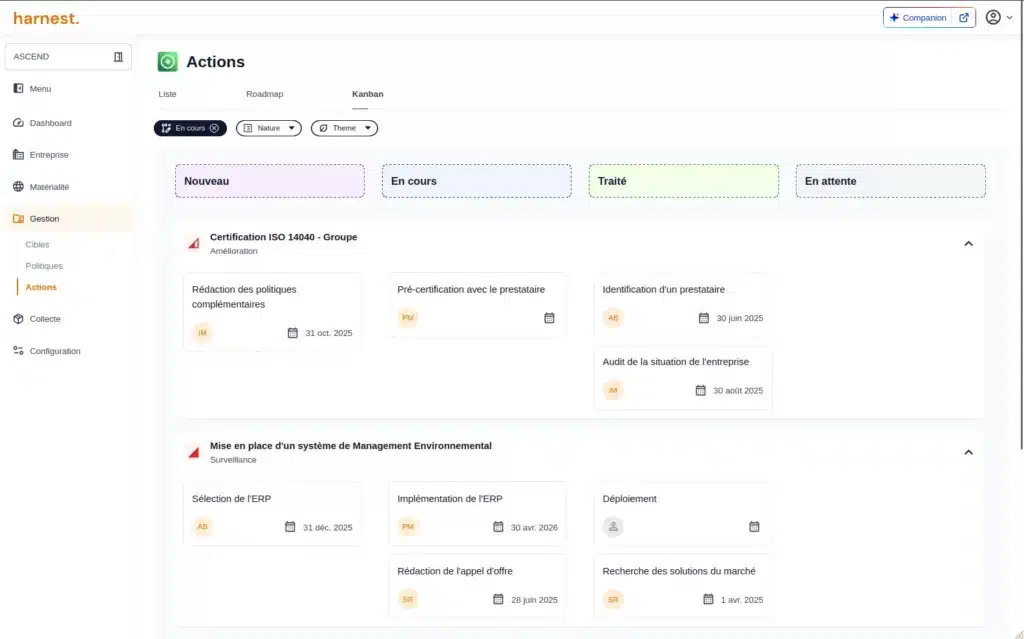
Task: Click calendar icon on Pré-certification card
Action: point(549,318)
